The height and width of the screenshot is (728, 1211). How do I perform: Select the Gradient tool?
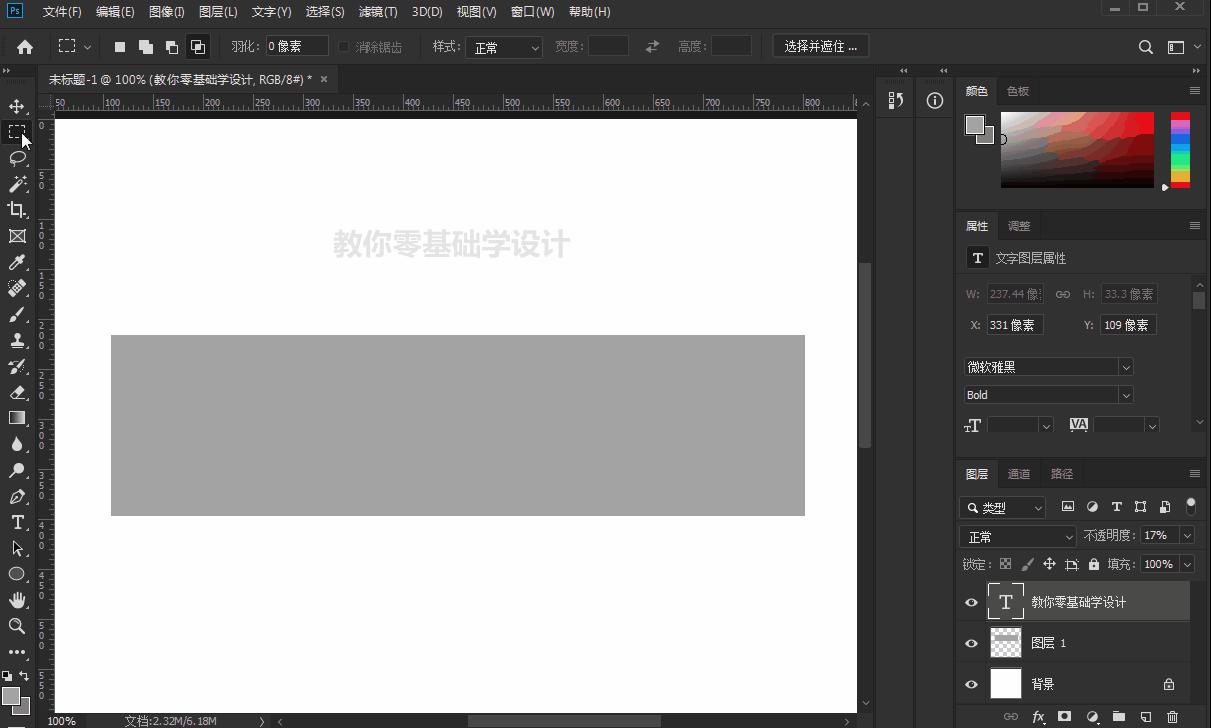(17, 418)
